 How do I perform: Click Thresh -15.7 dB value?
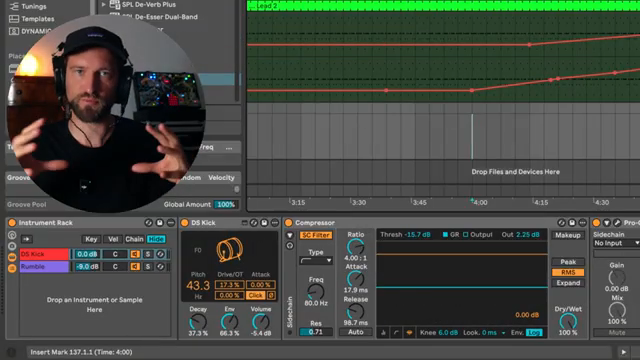417,235
